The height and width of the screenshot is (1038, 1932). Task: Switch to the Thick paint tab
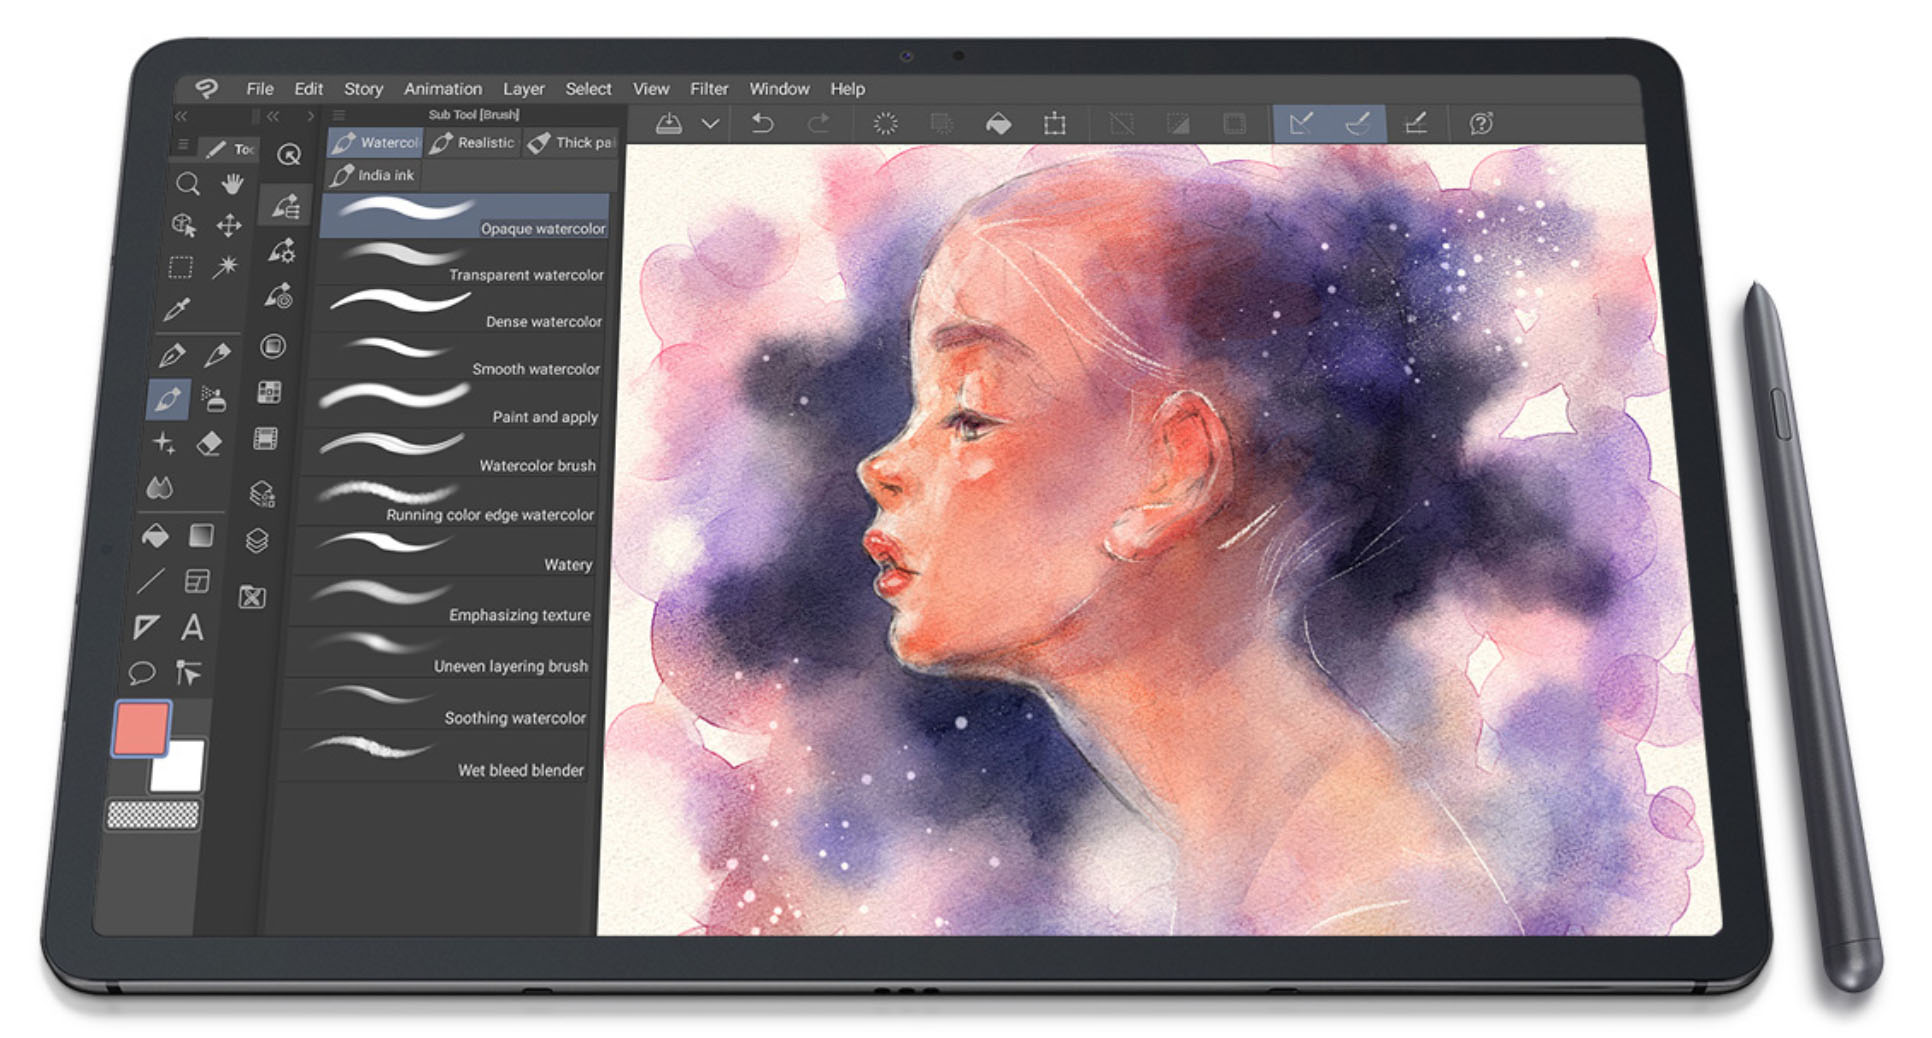572,143
